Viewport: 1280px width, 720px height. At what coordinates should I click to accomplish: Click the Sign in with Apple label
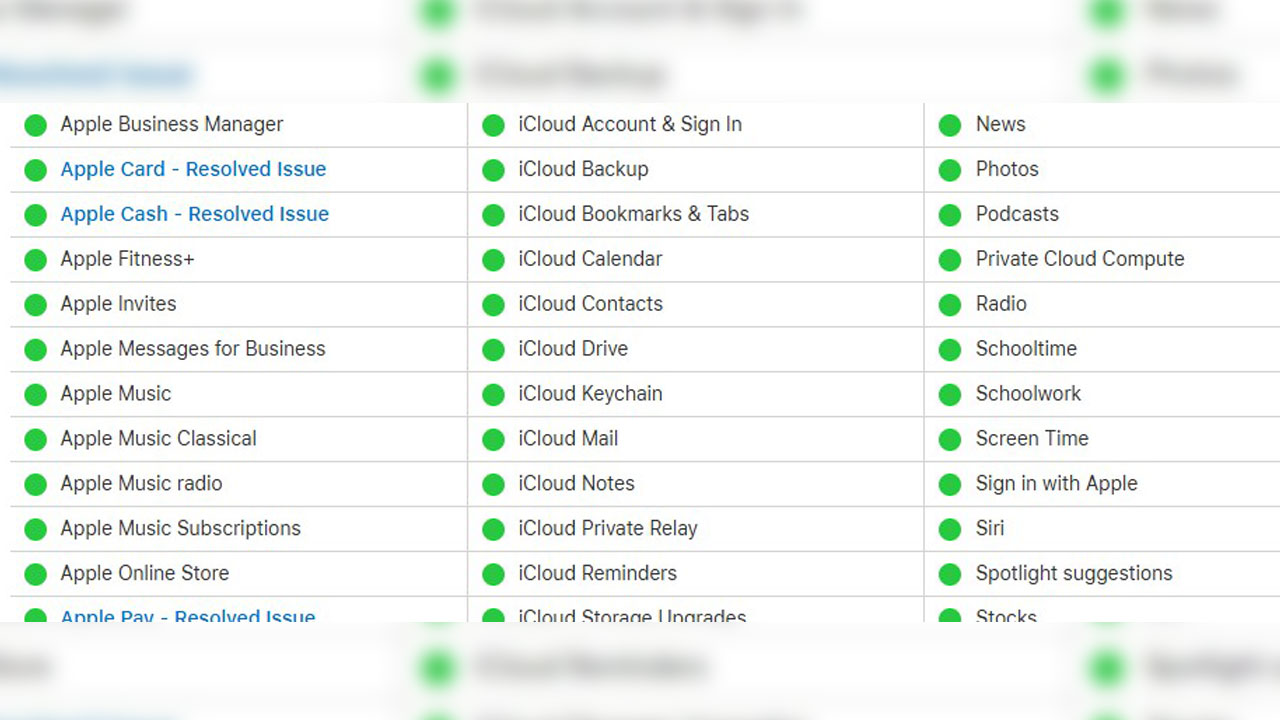pyautogui.click(x=1056, y=483)
